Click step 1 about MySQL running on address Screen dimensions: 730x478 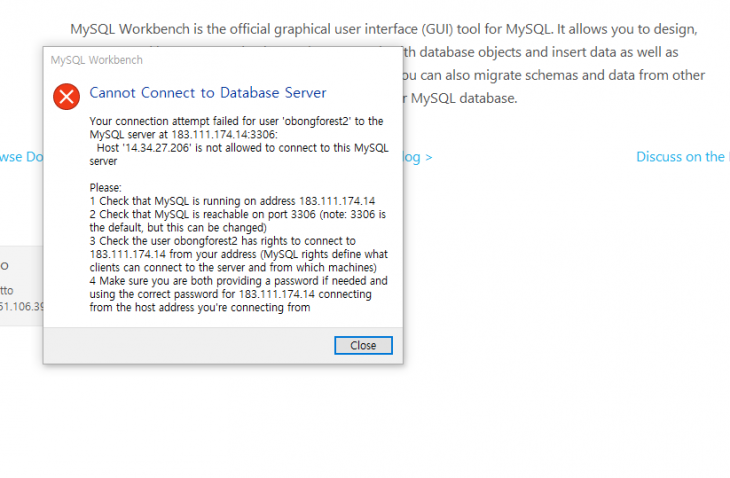point(232,201)
